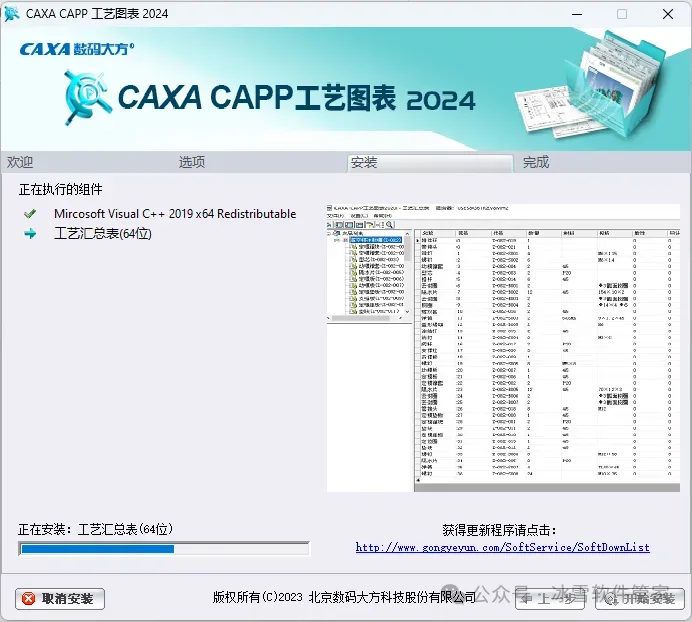Click the 工艺汇总表 preview screenshot thumbnail
The width and height of the screenshot is (692, 622).
[x=503, y=348]
